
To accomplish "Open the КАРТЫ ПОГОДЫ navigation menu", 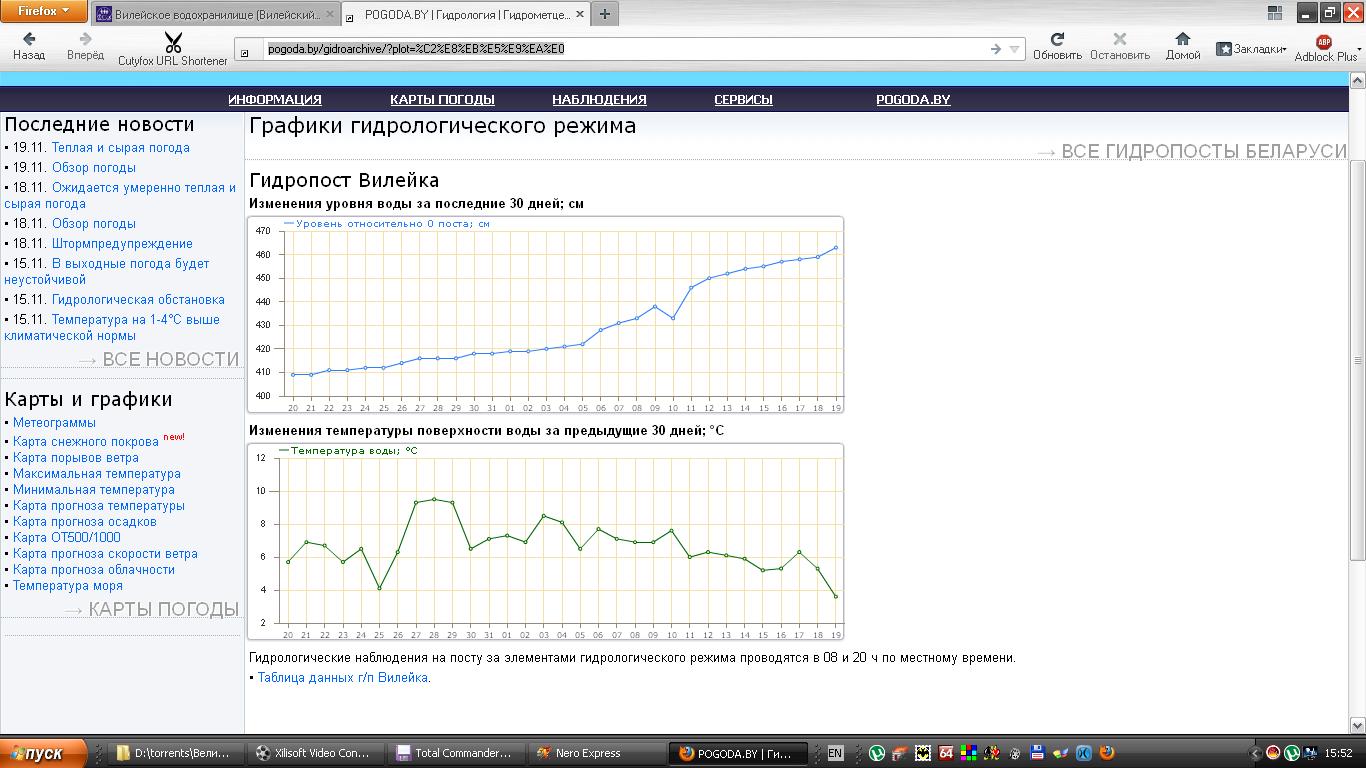I will tap(442, 99).
